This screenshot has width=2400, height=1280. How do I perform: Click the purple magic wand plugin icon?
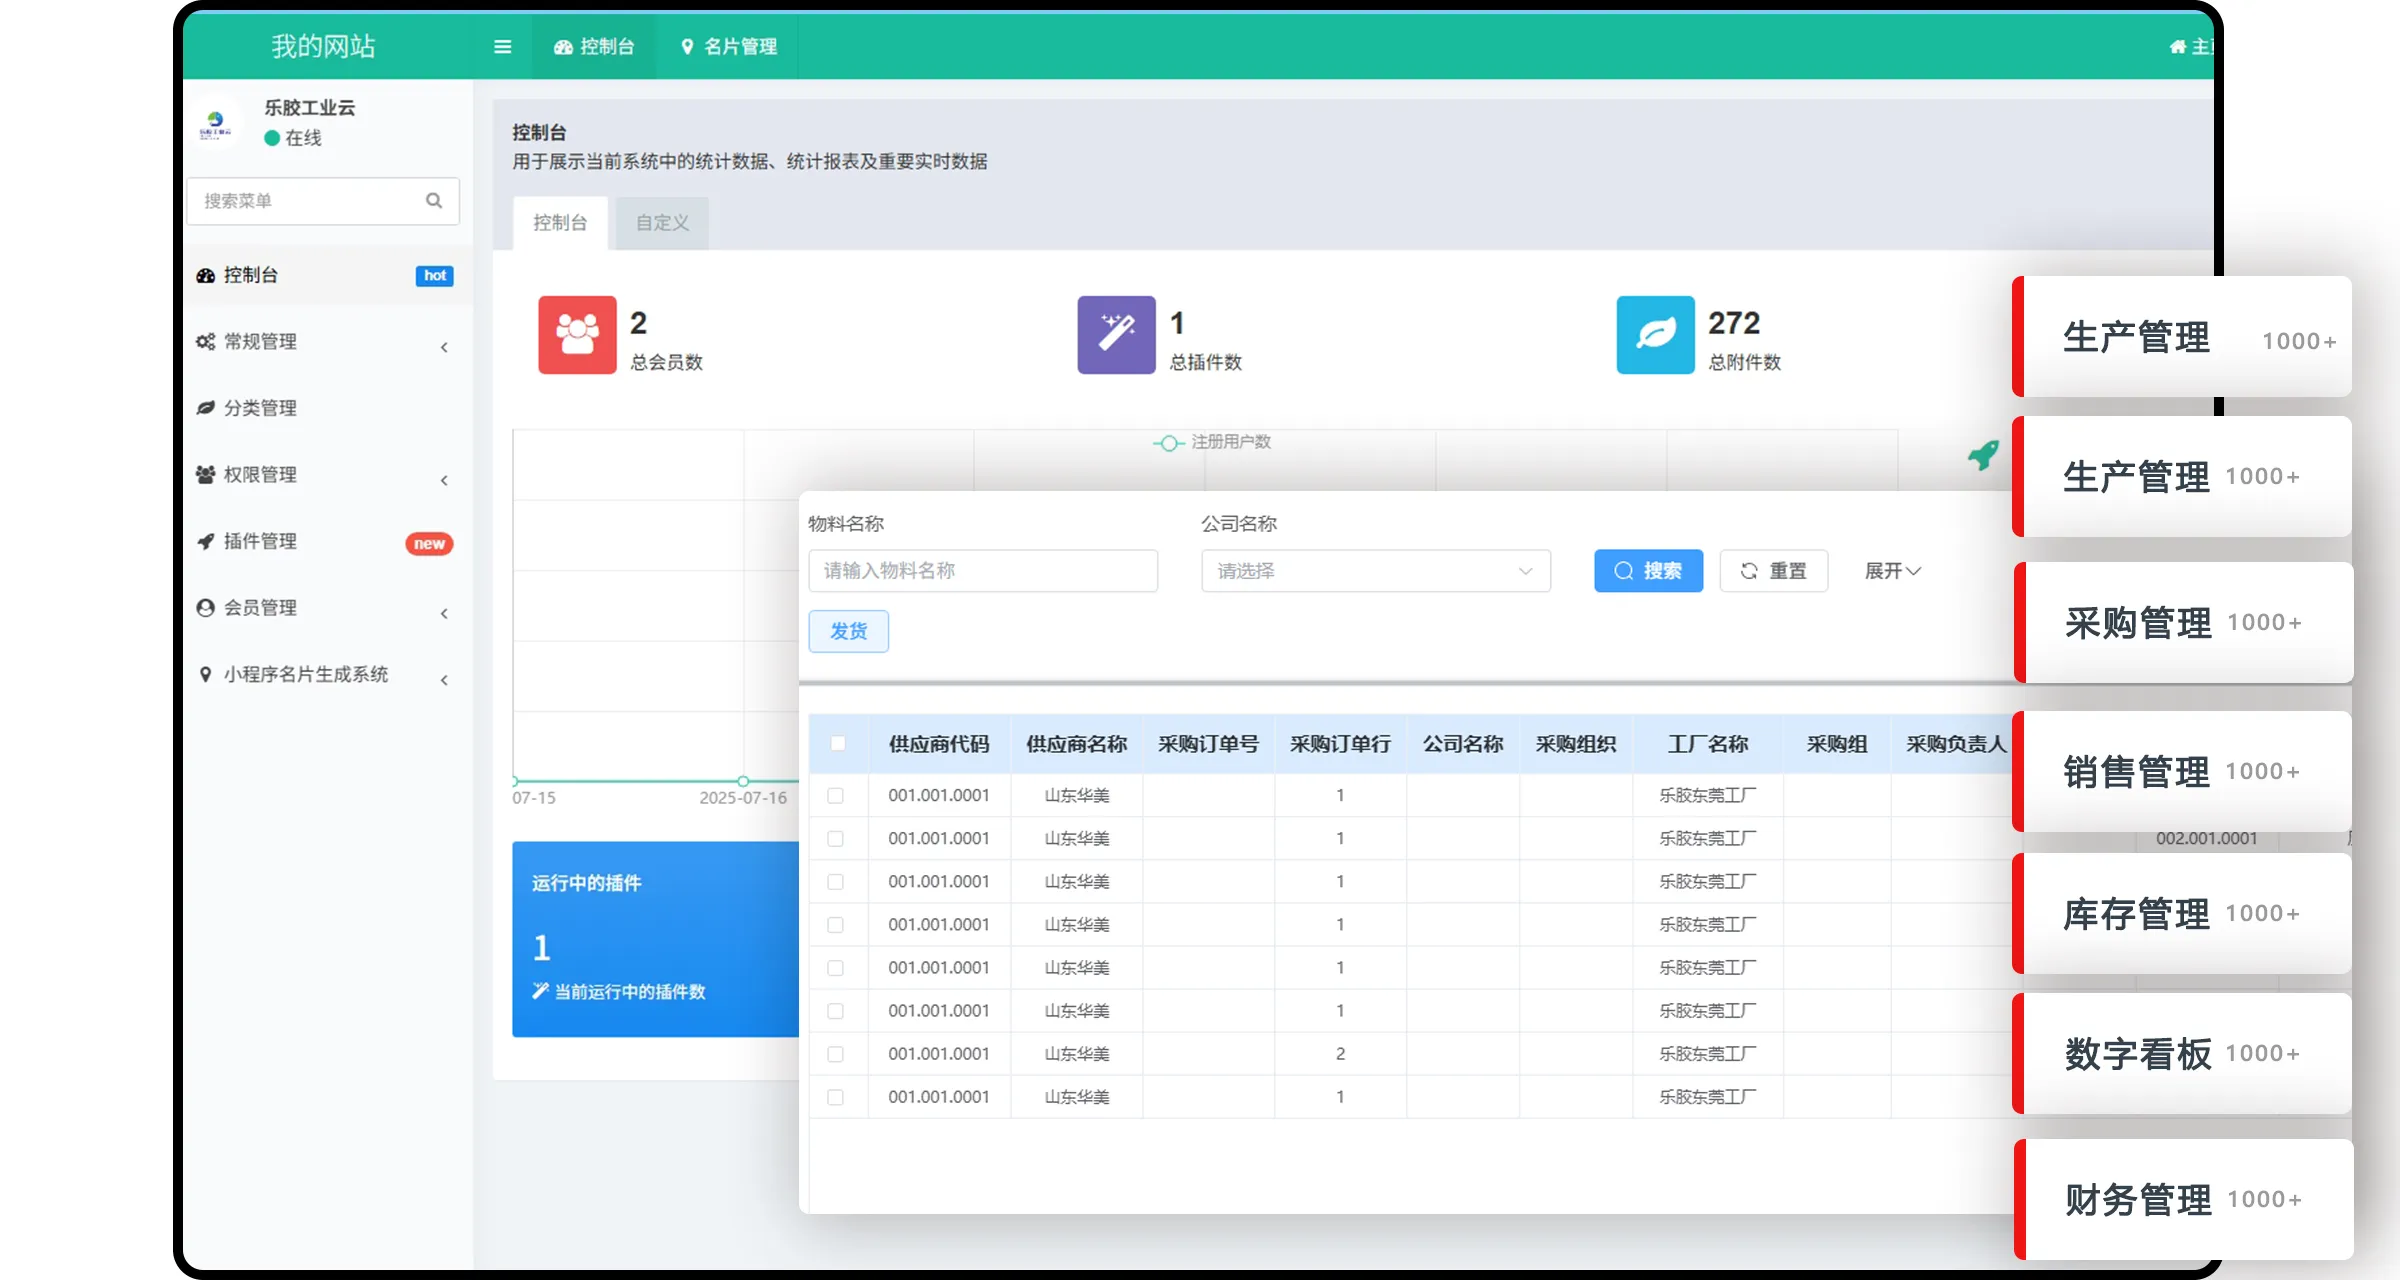1116,335
